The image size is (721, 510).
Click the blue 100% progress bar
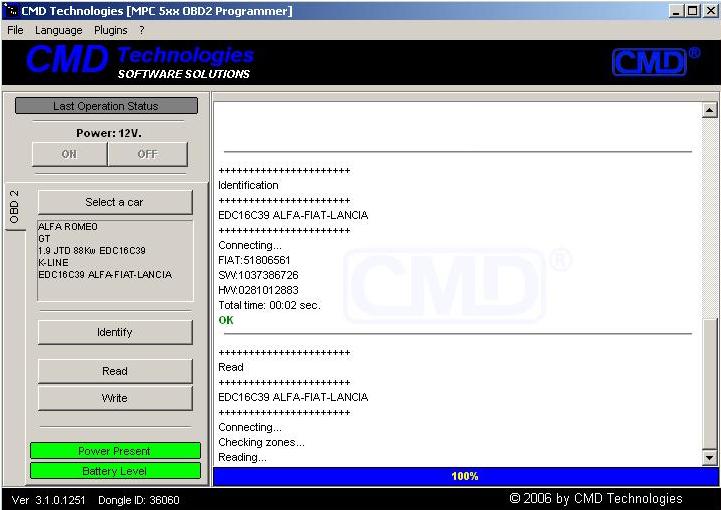tap(465, 476)
